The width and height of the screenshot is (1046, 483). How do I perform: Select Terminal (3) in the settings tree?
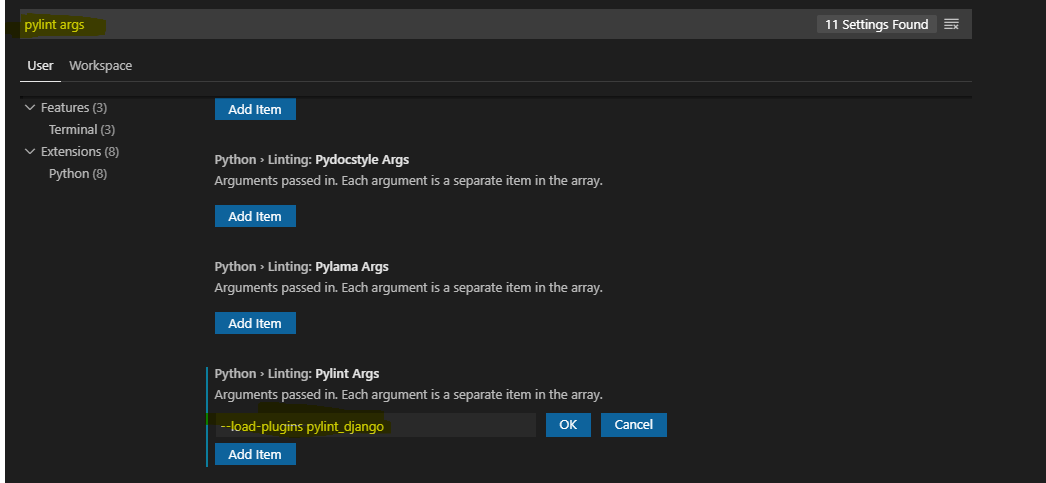[x=82, y=130]
